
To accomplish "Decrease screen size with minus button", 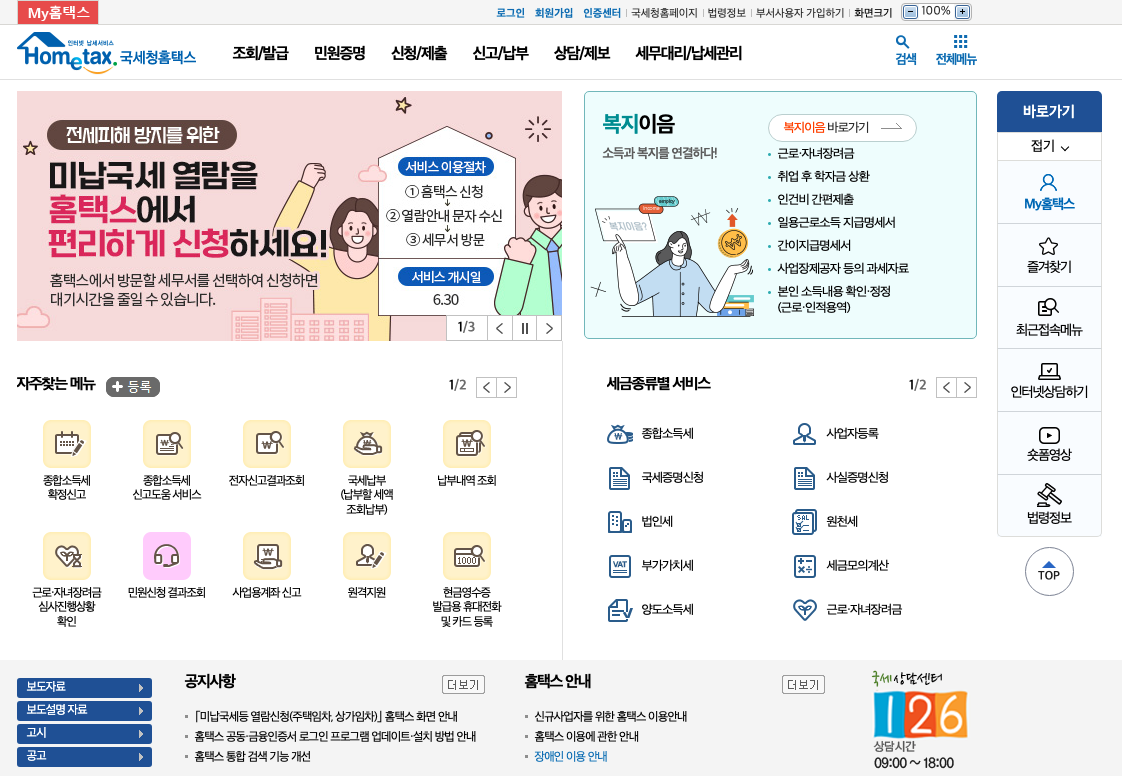I will click(910, 12).
